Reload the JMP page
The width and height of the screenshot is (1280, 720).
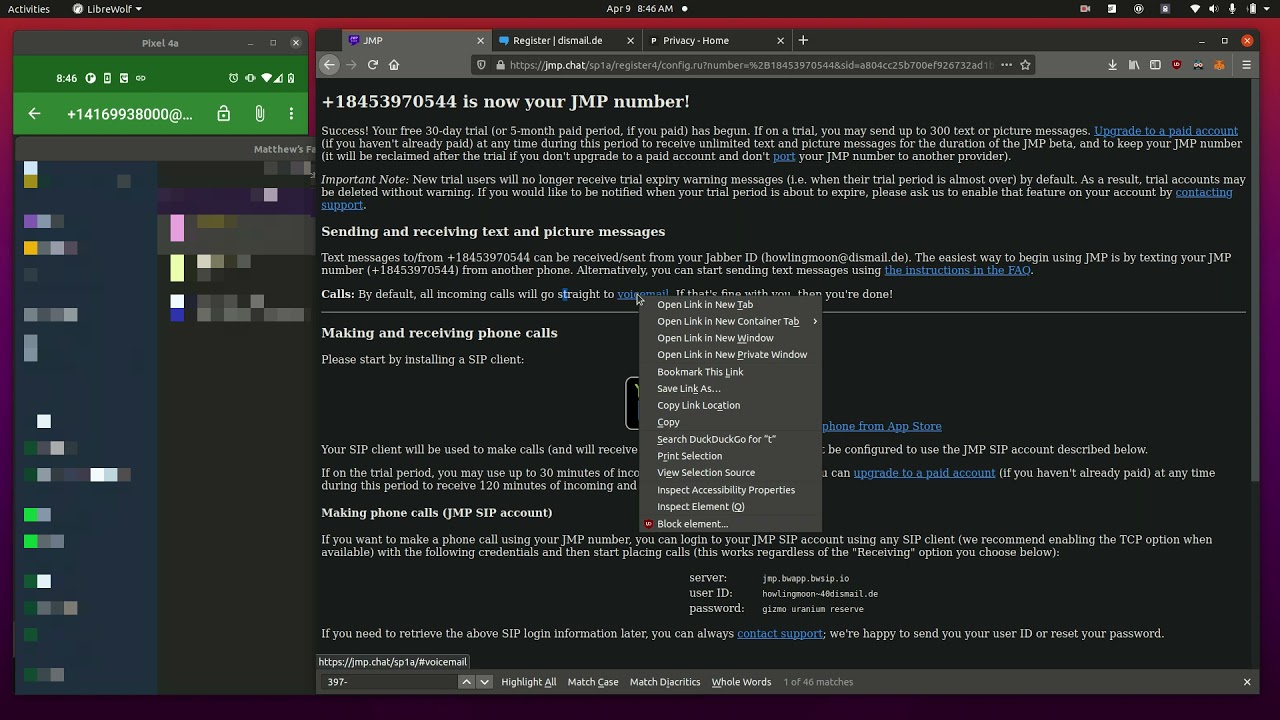(x=373, y=64)
